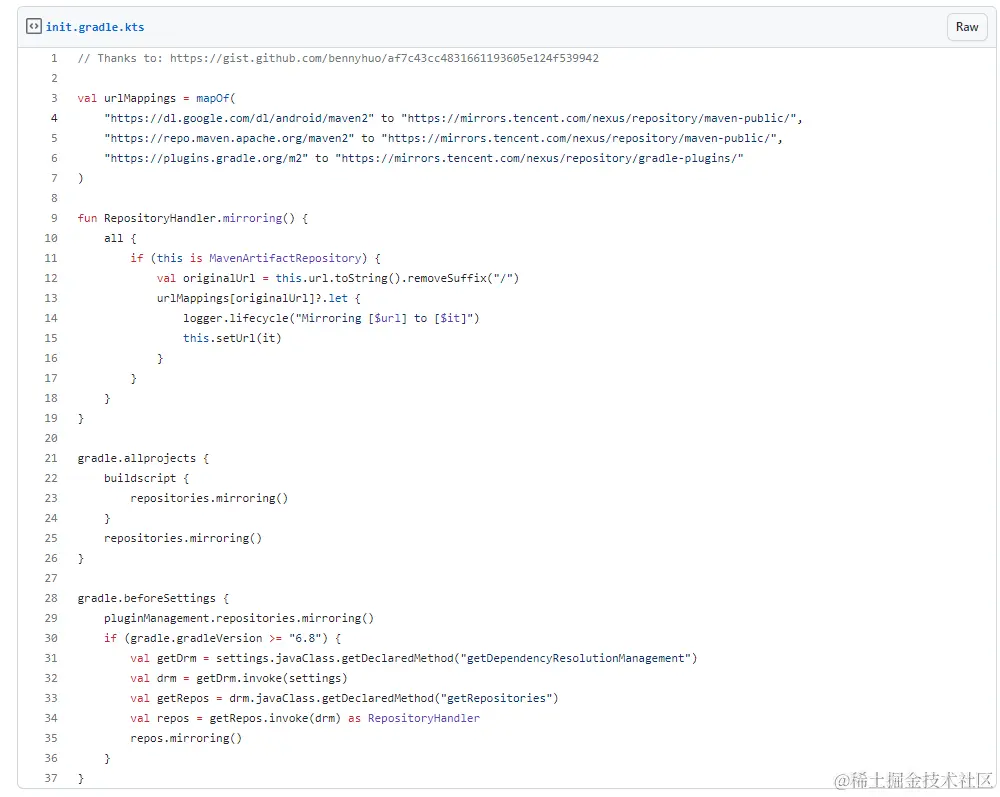Click the Raw button

coord(967,27)
